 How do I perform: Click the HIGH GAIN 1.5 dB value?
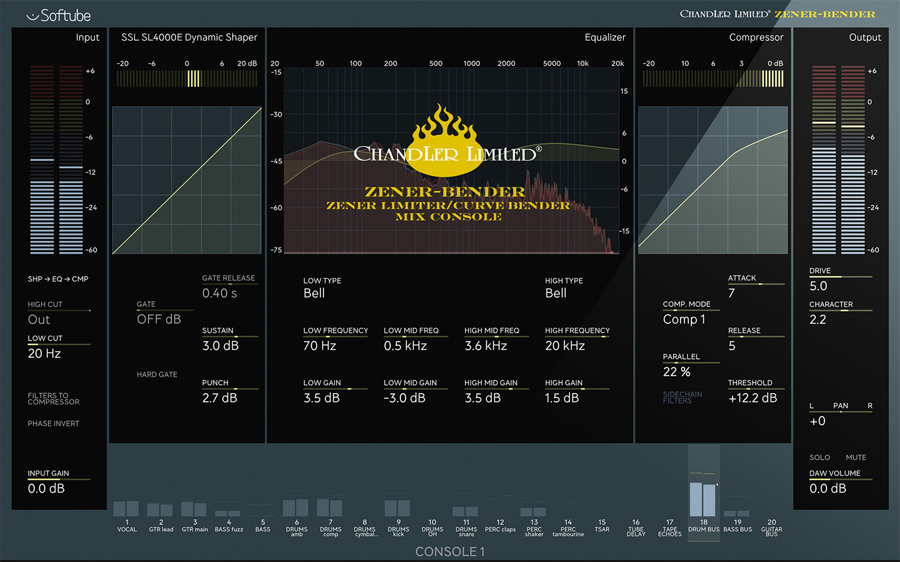click(x=562, y=398)
